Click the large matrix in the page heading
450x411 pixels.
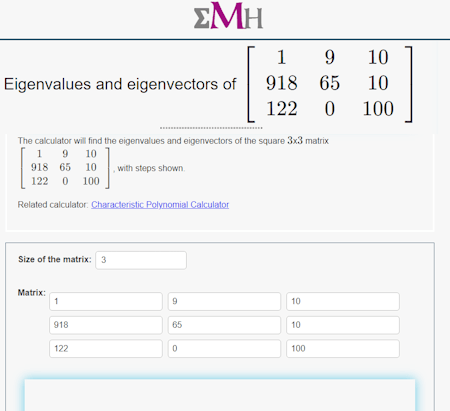click(330, 84)
